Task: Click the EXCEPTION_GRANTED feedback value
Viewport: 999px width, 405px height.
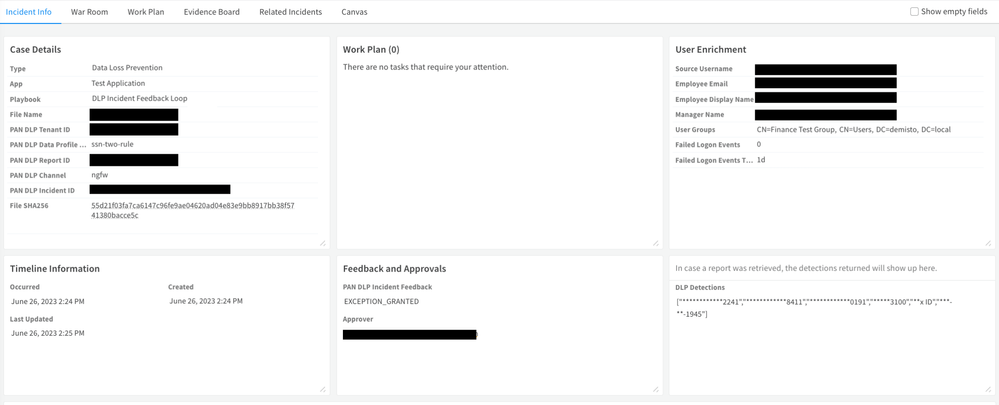Action: pyautogui.click(x=381, y=301)
